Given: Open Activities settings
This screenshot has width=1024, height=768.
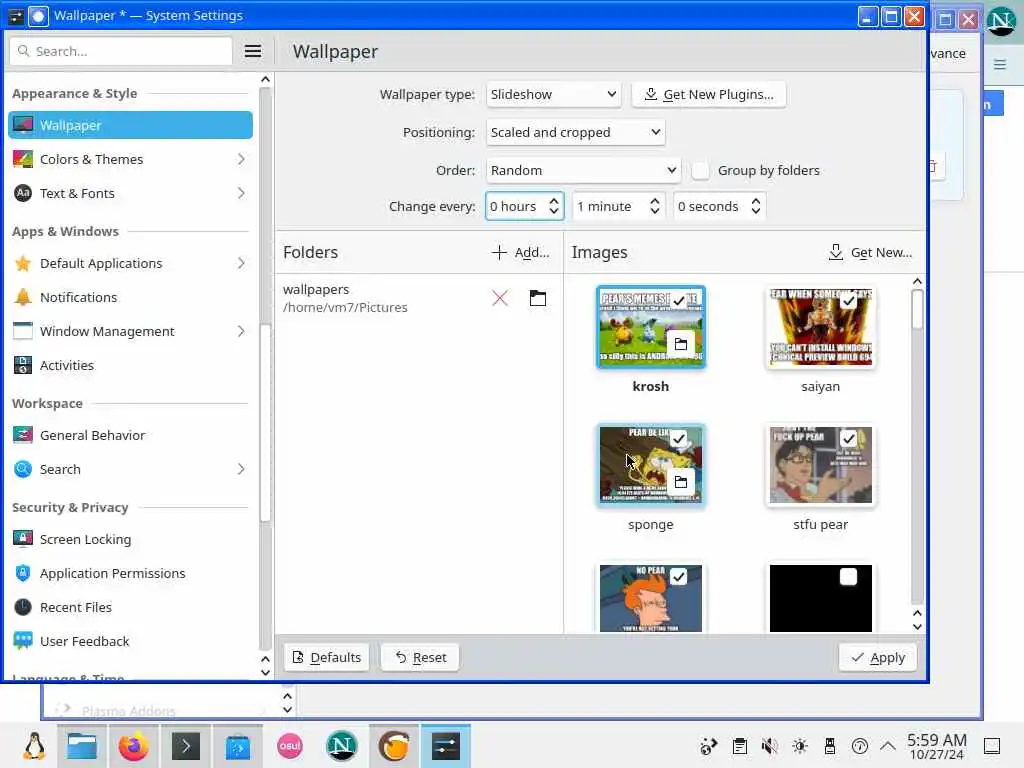Looking at the screenshot, I should [131, 365].
